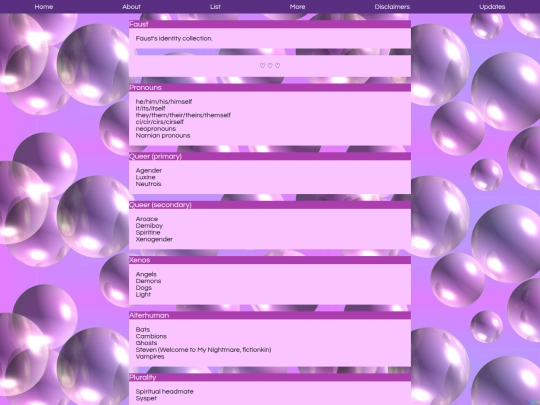Select the Cambions entry
Image resolution: width=540 pixels, height=405 pixels.
pyautogui.click(x=151, y=336)
